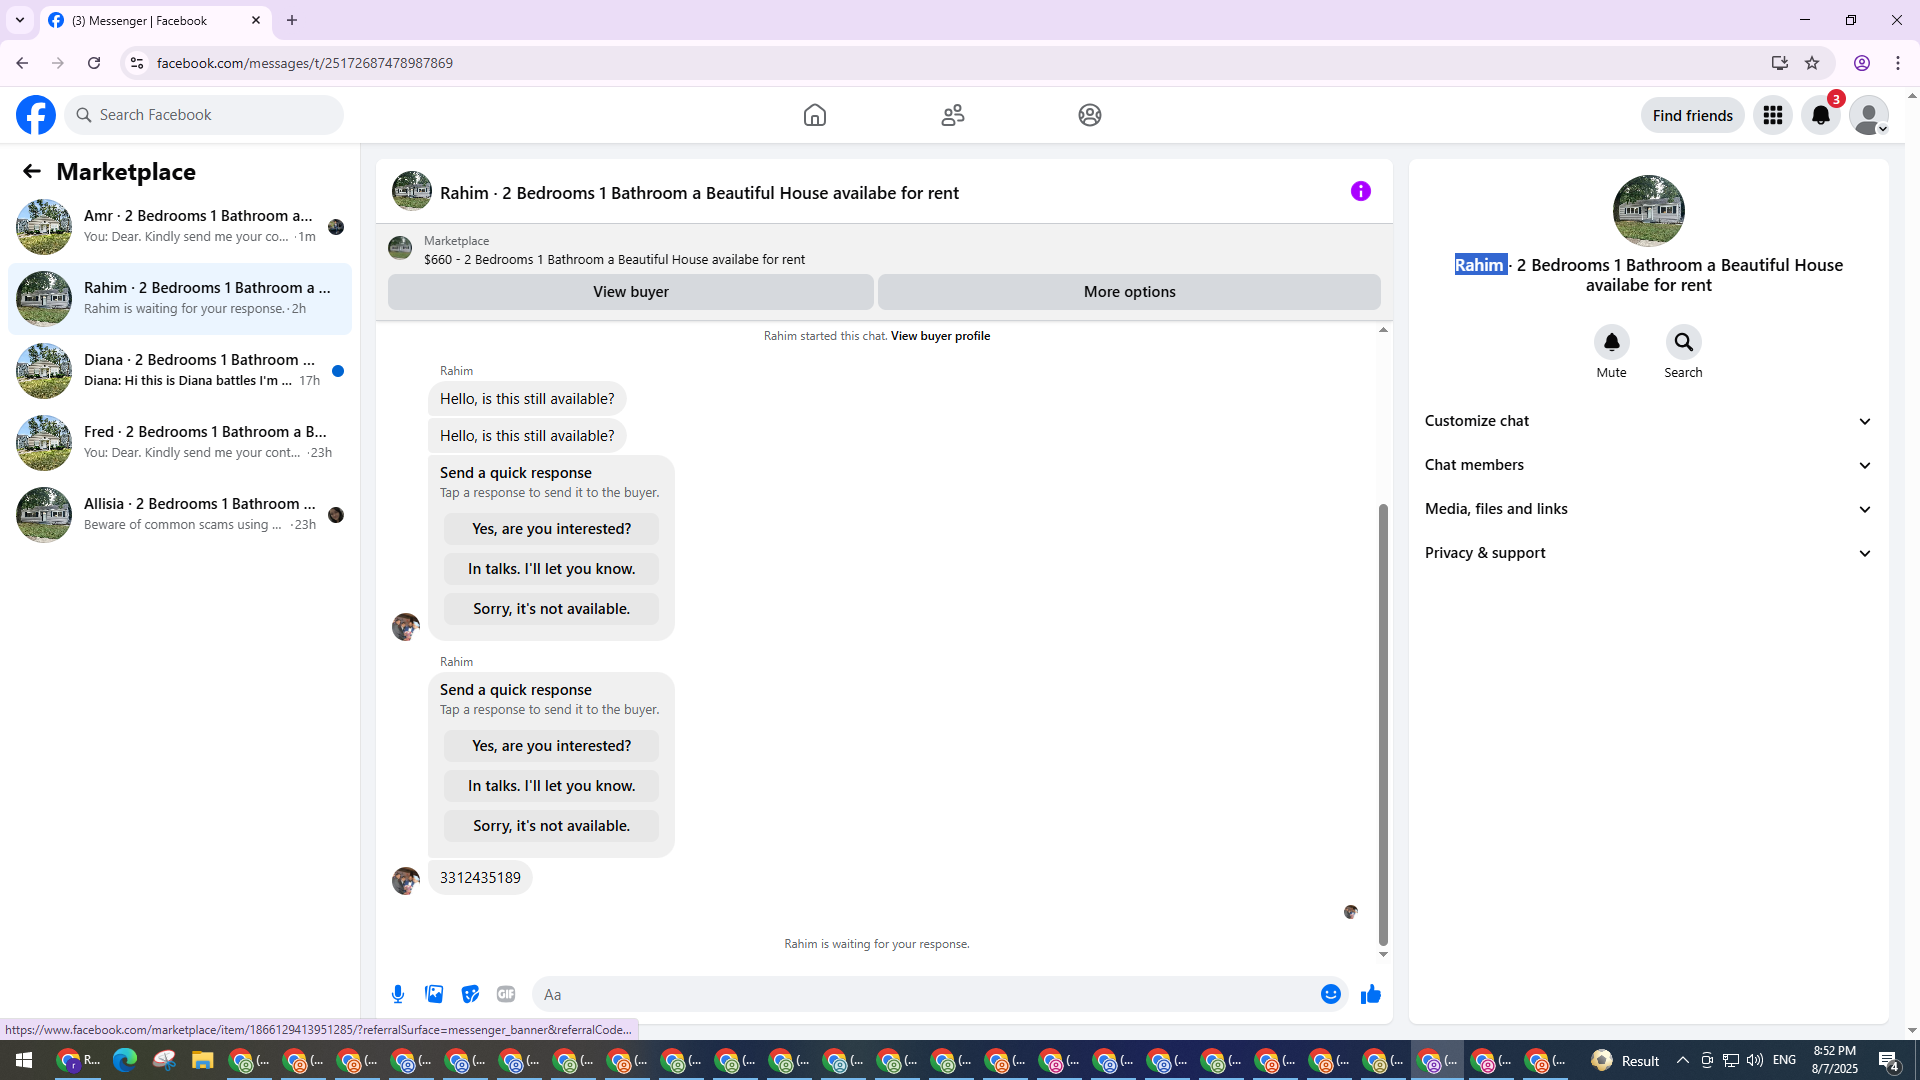Show hidden system tray icons

tap(1683, 1060)
